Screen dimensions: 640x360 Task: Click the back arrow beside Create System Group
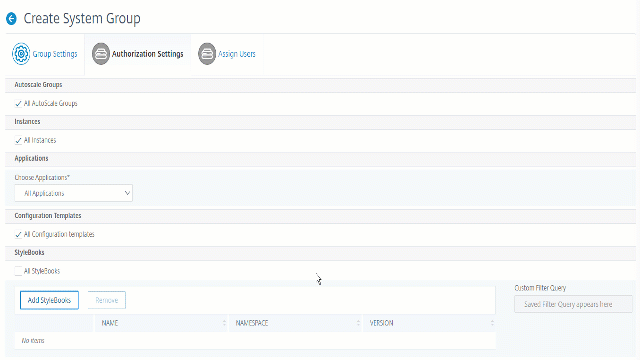pyautogui.click(x=11, y=19)
